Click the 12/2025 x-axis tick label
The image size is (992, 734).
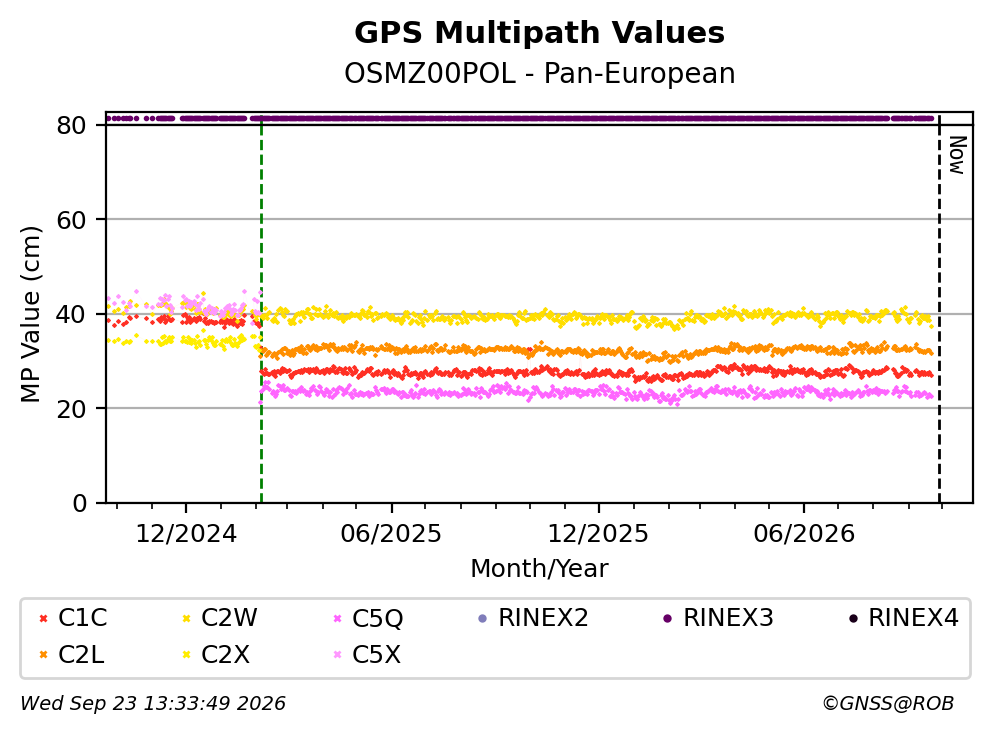pos(598,533)
